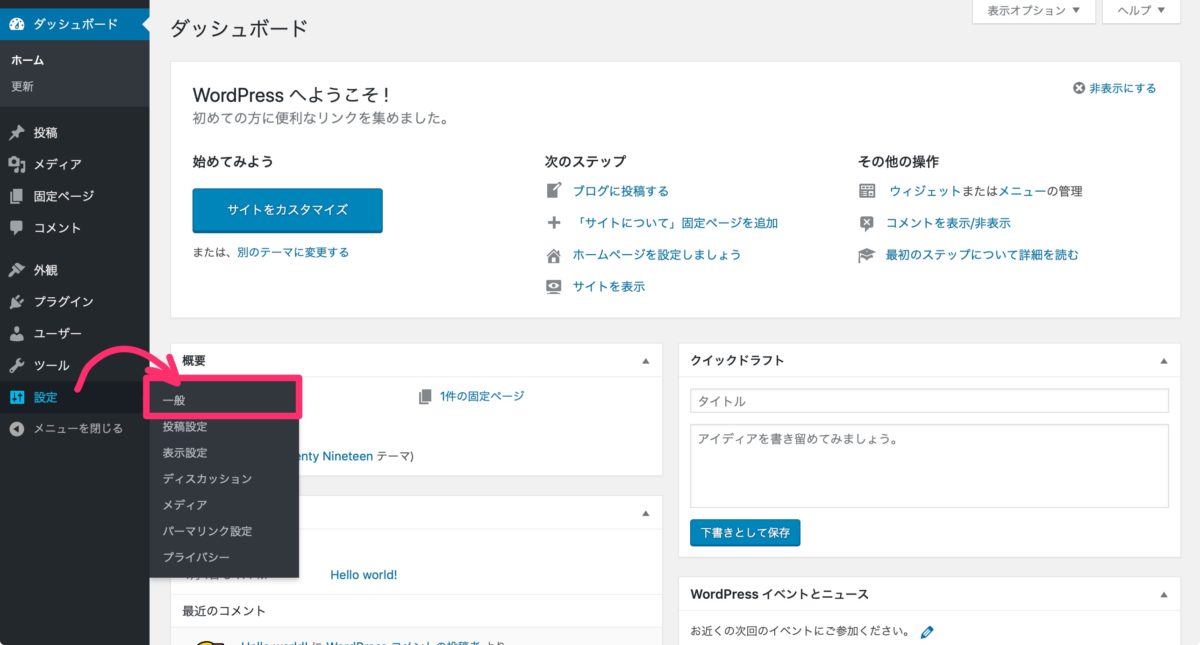
Task: Open the ブログに投稿する link
Action: click(621, 191)
